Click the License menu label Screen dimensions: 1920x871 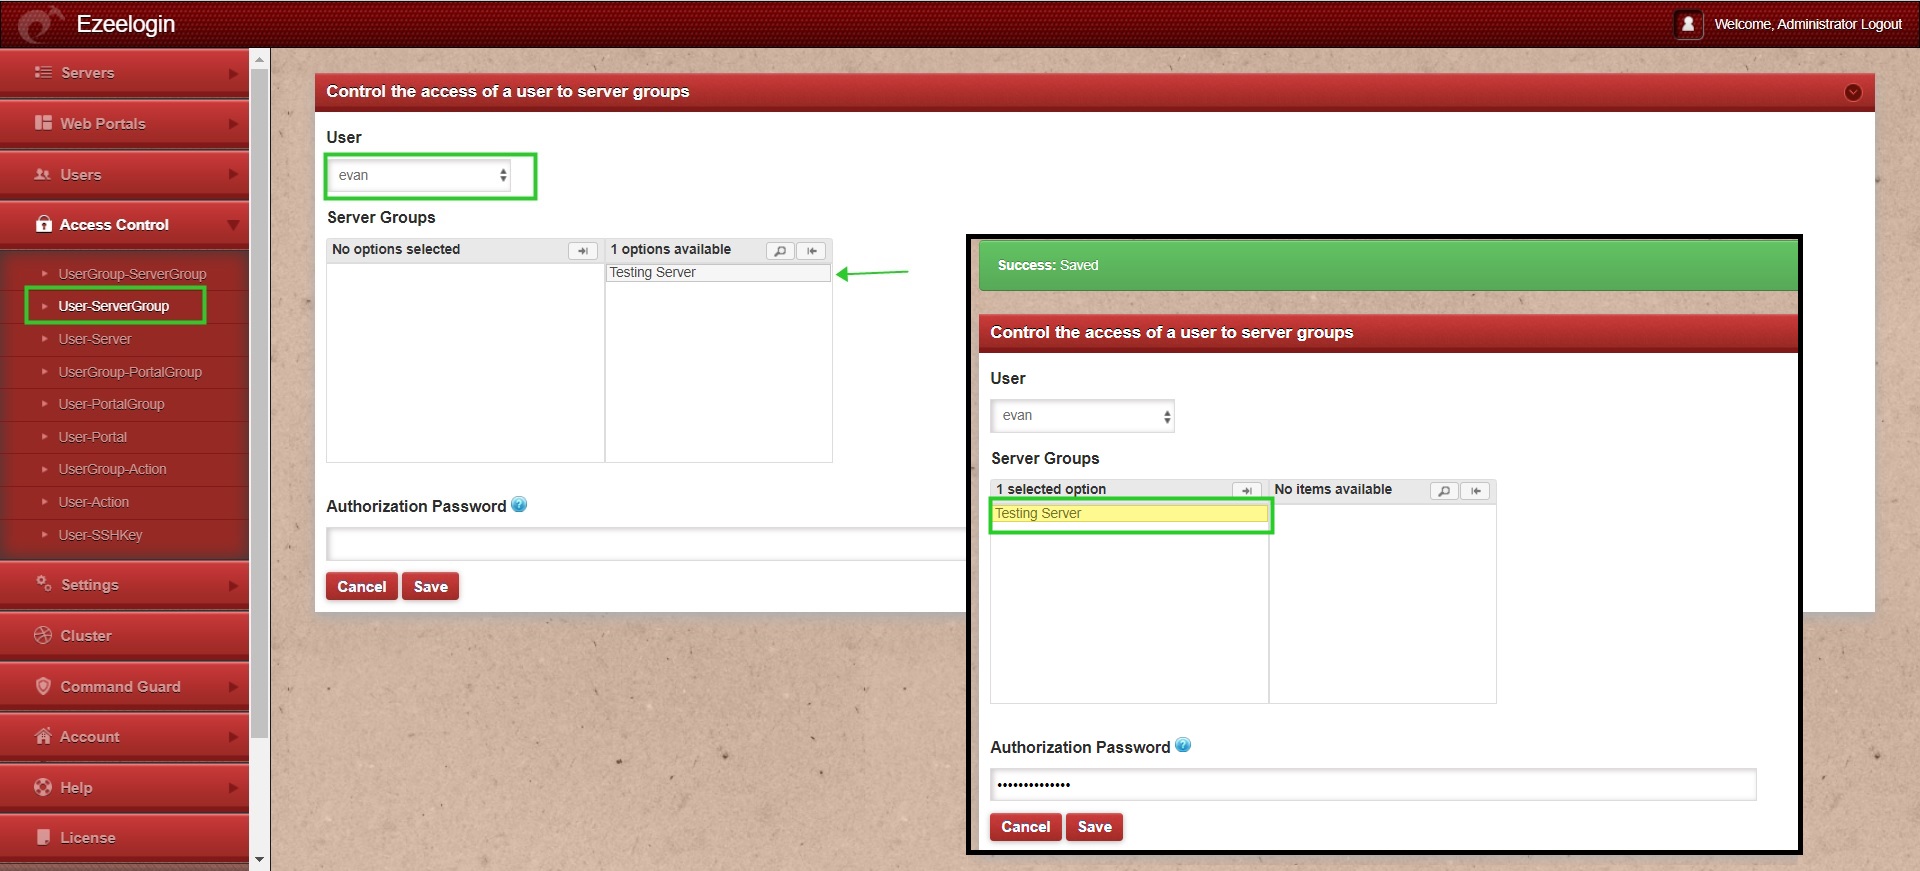pos(88,838)
